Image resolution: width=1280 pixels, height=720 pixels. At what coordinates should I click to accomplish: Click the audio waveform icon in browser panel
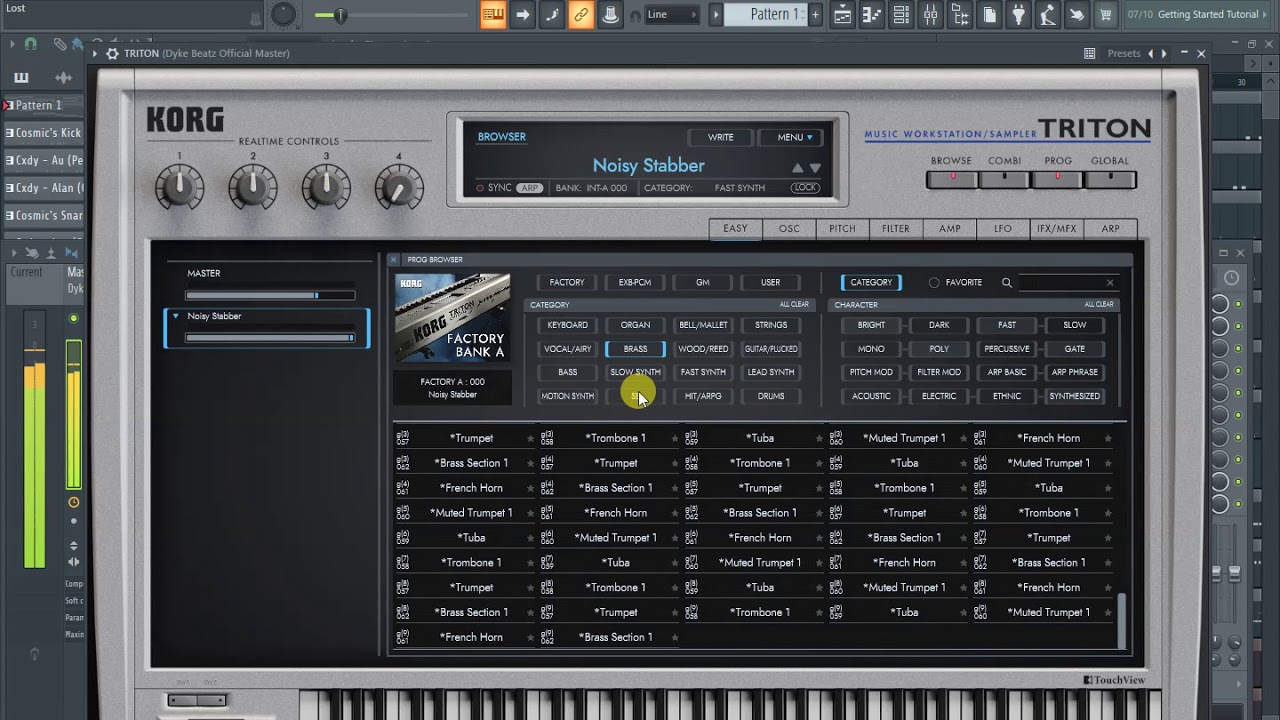coord(63,77)
